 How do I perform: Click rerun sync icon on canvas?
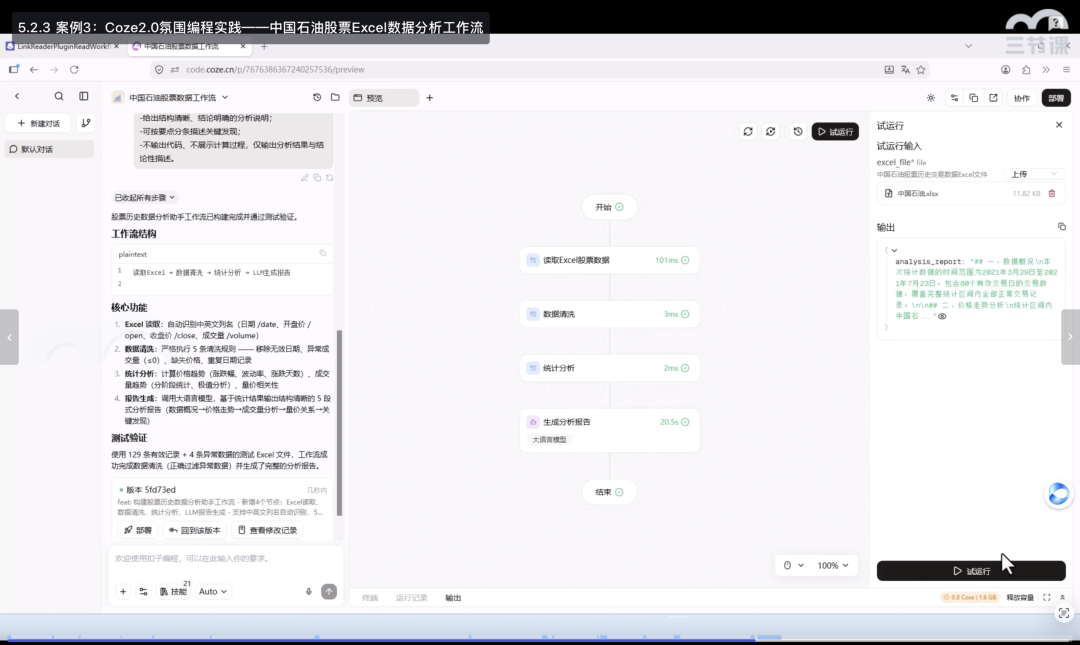click(x=771, y=131)
